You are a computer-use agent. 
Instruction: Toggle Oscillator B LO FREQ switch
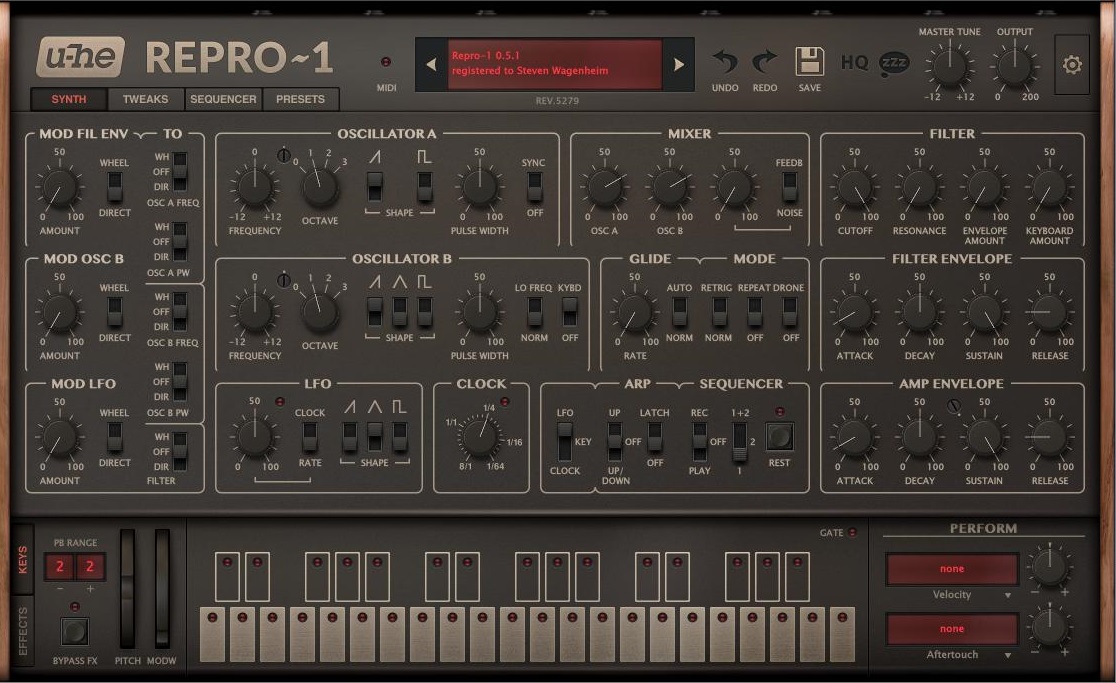[x=535, y=312]
